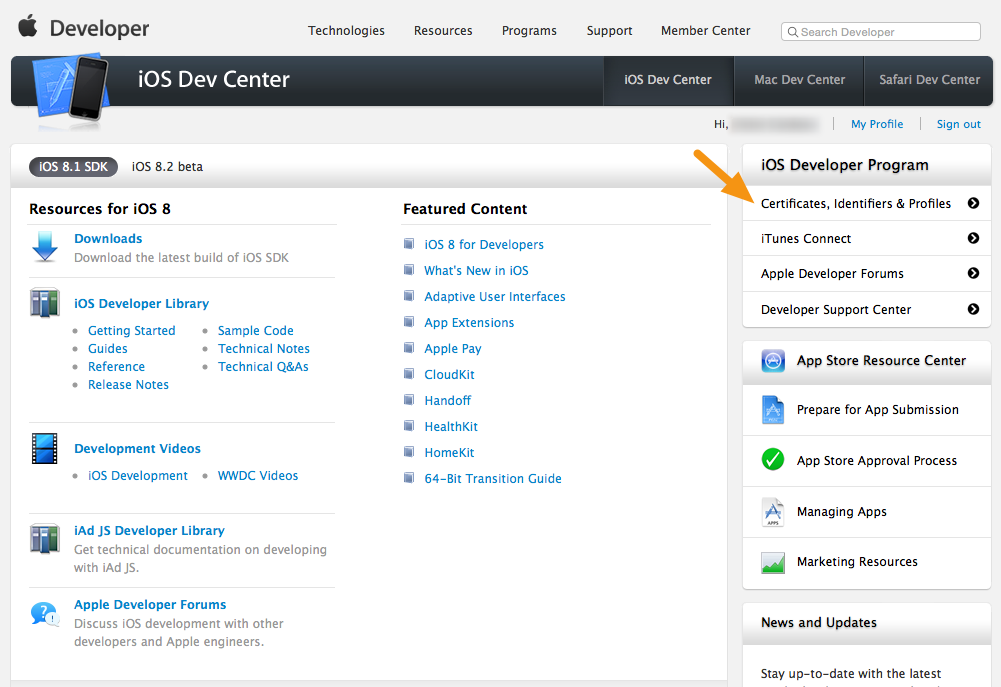The height and width of the screenshot is (687, 1001).
Task: Open the Guides link
Action: tap(107, 349)
